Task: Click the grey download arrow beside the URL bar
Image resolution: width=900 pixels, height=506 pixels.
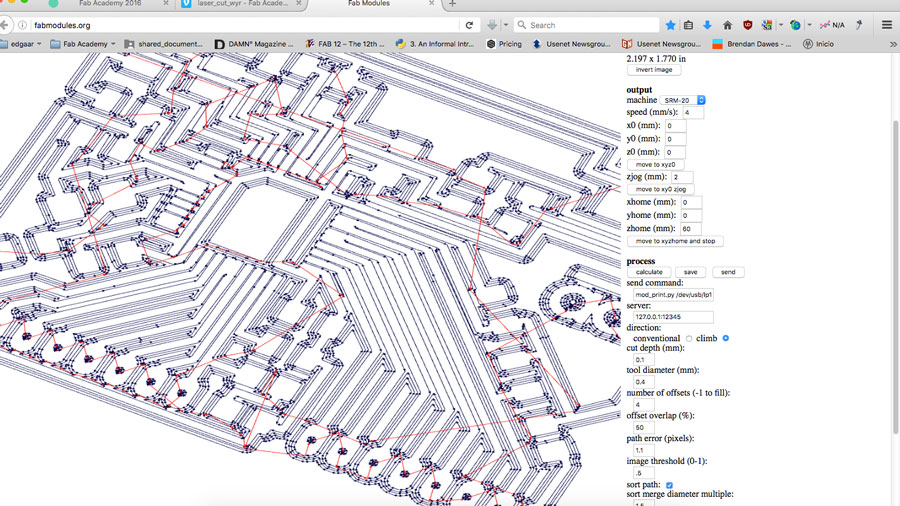Action: 492,25
